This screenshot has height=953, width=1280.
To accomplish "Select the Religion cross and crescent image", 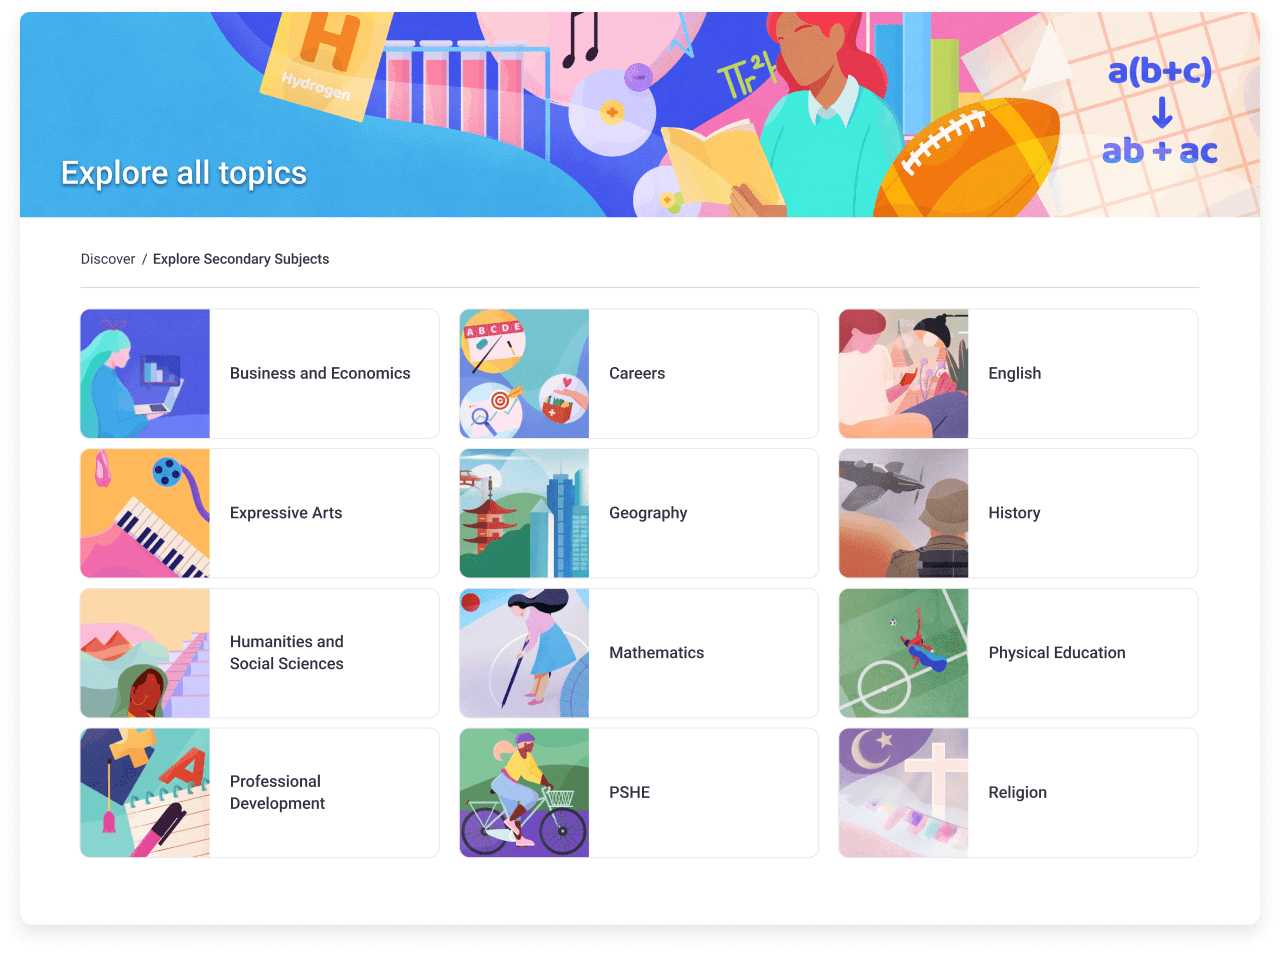I will tap(903, 793).
